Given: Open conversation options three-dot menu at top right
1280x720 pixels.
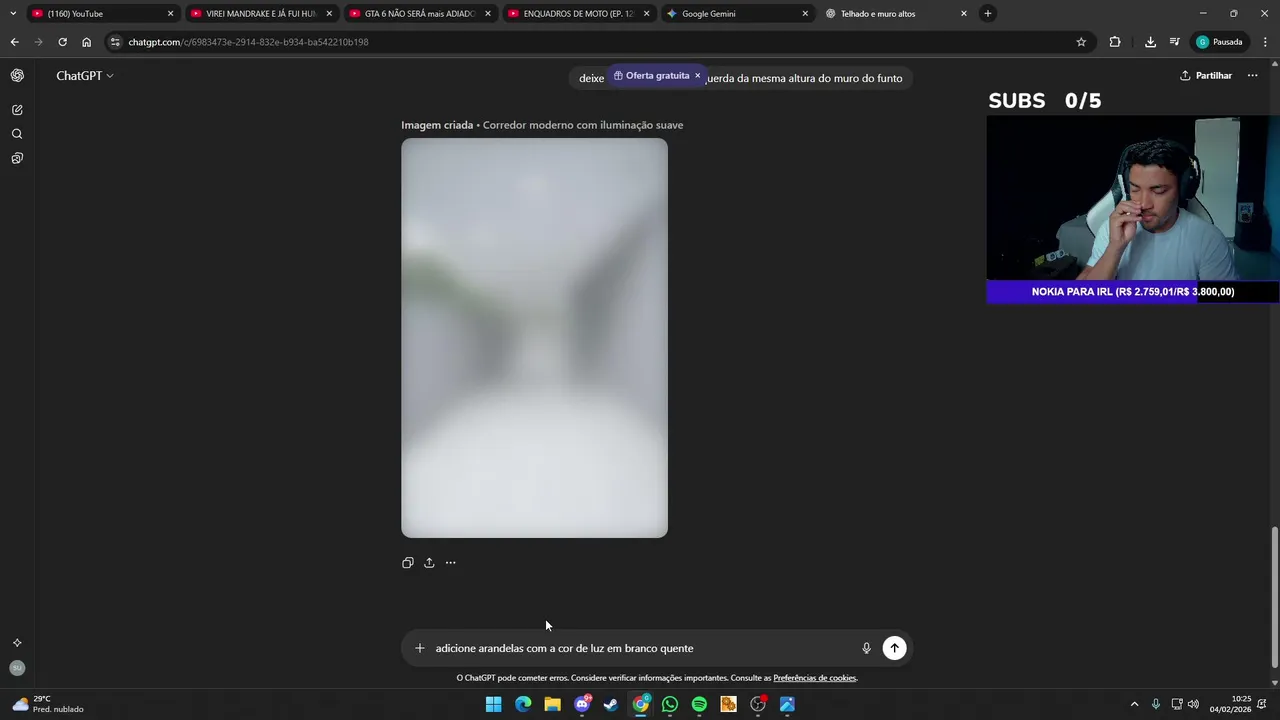Looking at the screenshot, I should click(x=1252, y=76).
